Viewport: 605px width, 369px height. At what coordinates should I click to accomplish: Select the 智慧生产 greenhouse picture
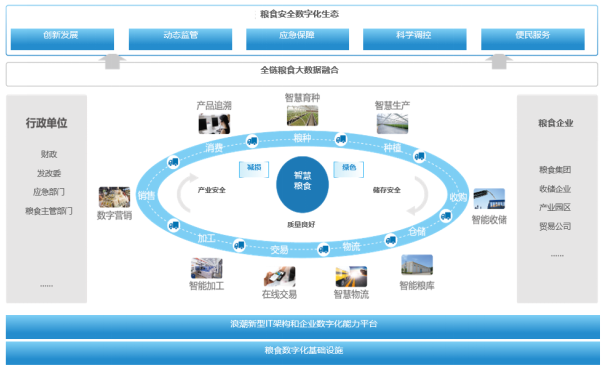pos(392,124)
